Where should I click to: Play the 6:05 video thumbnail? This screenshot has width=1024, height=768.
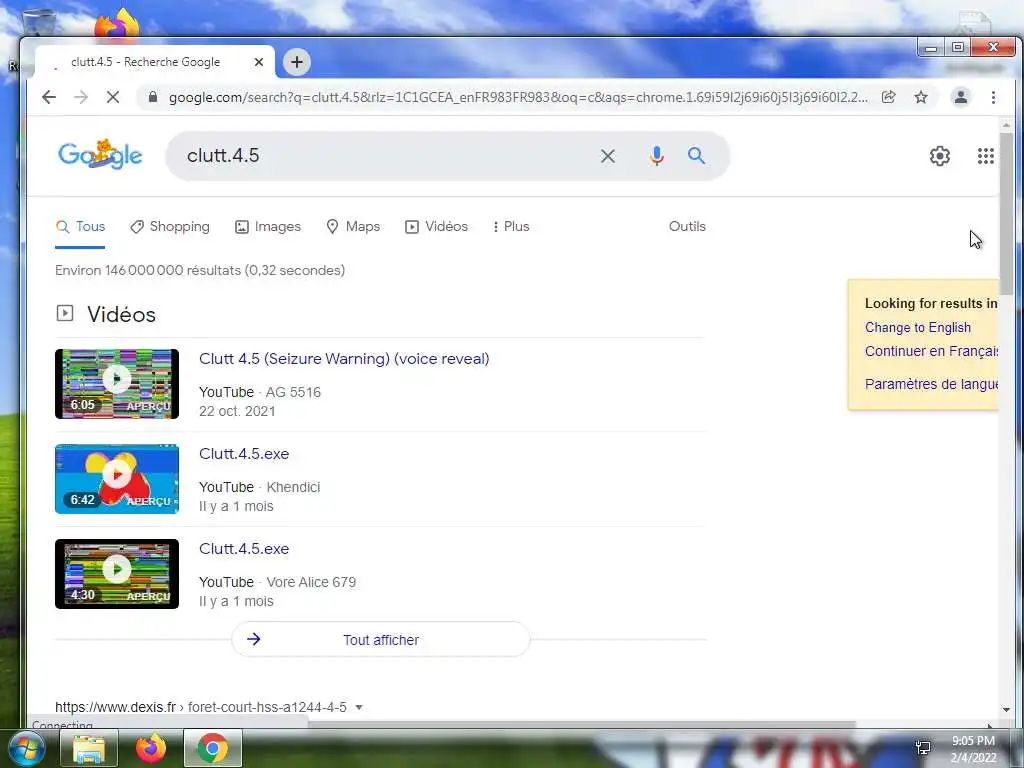coord(117,384)
